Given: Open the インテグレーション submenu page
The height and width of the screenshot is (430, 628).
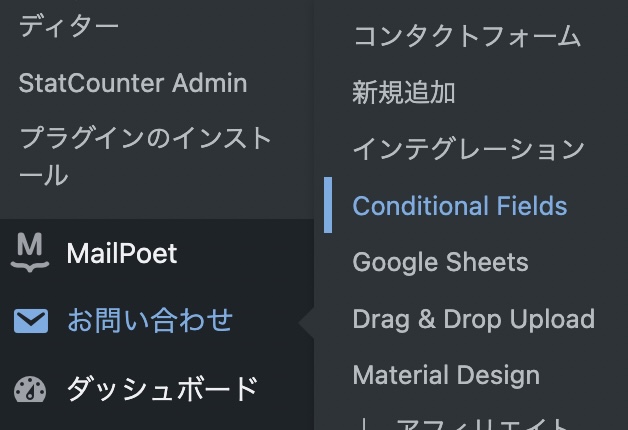Looking at the screenshot, I should click(468, 149).
